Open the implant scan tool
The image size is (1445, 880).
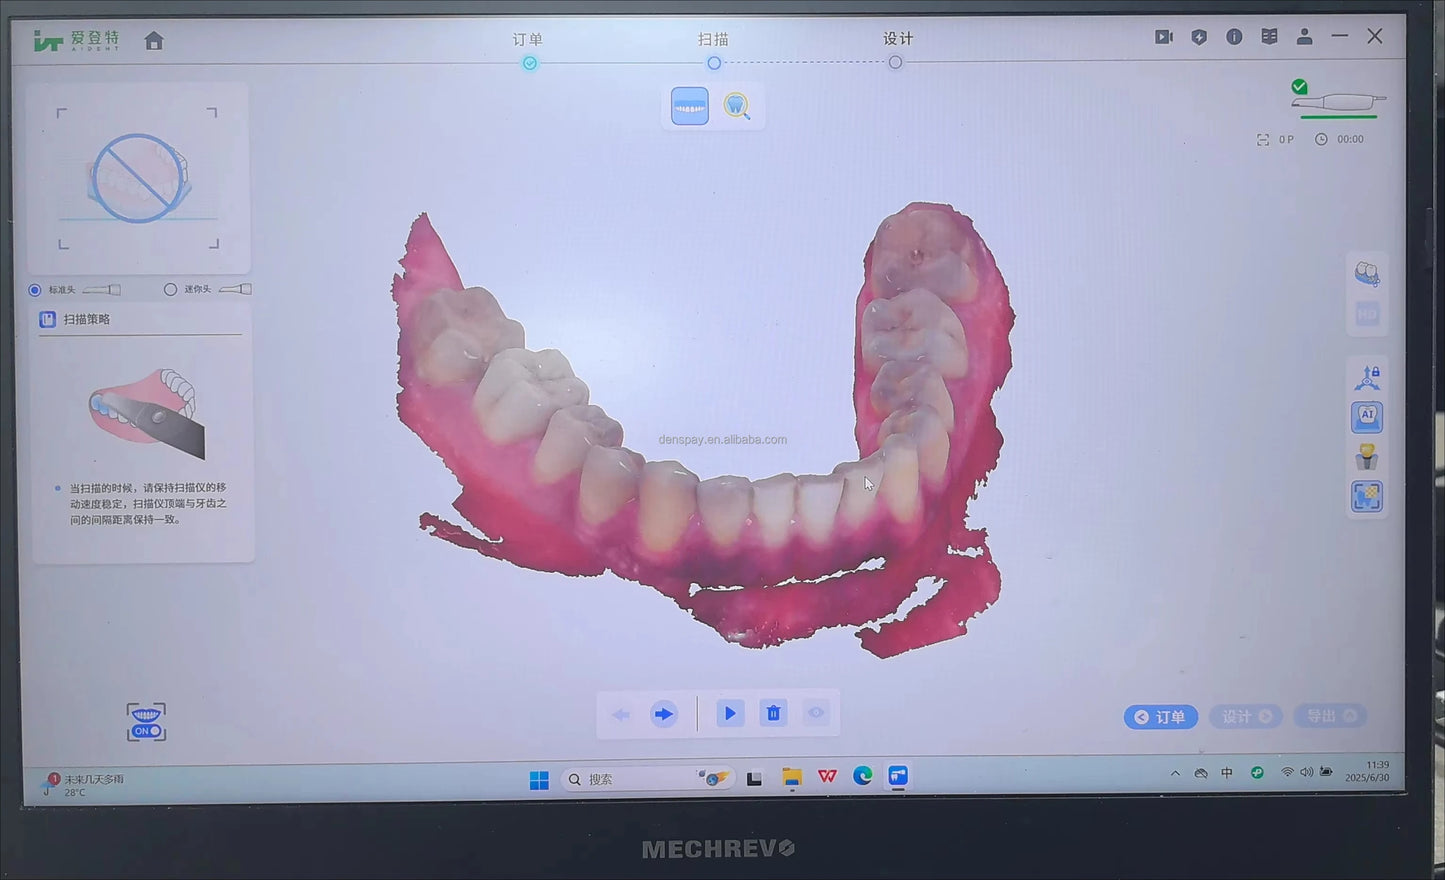coord(1367,456)
